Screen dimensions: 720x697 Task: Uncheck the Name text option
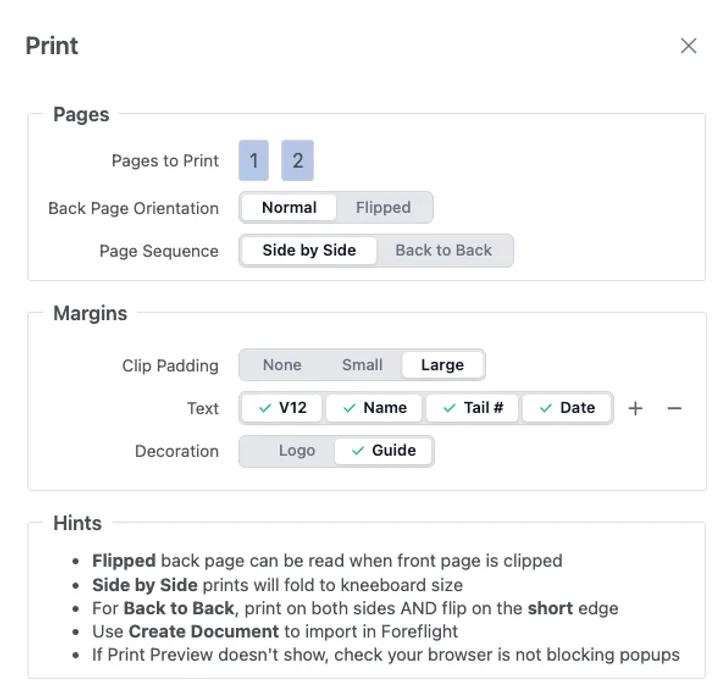click(374, 408)
